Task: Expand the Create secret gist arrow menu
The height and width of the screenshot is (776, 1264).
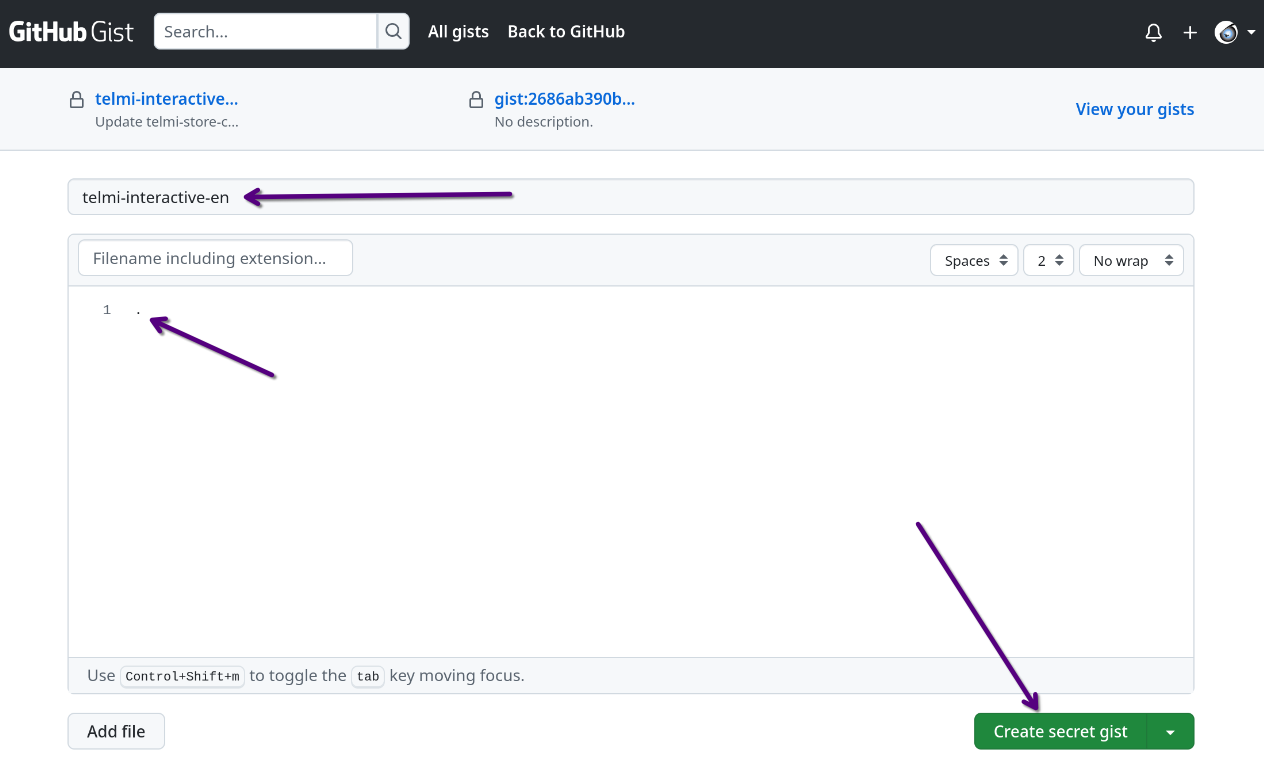Action: point(1171,732)
